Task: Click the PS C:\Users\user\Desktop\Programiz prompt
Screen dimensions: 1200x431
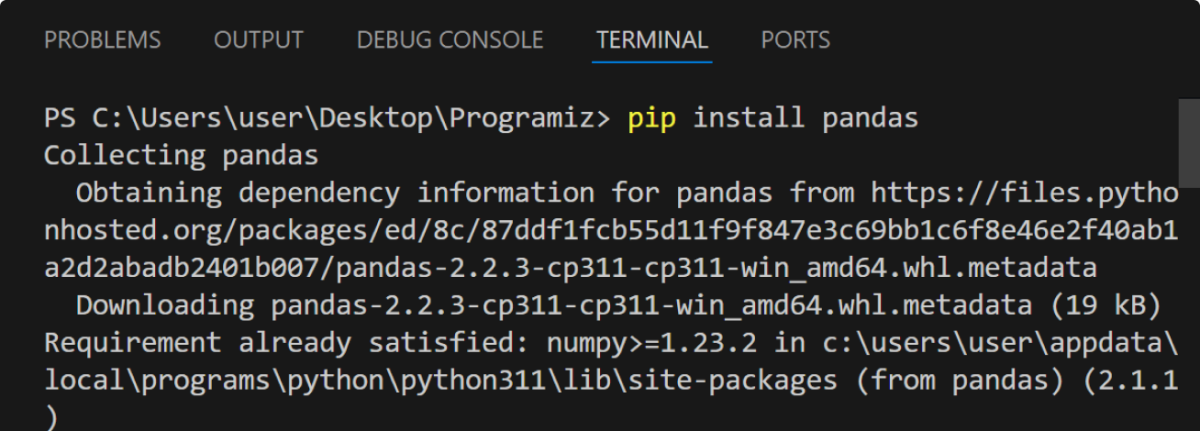Action: 326,118
